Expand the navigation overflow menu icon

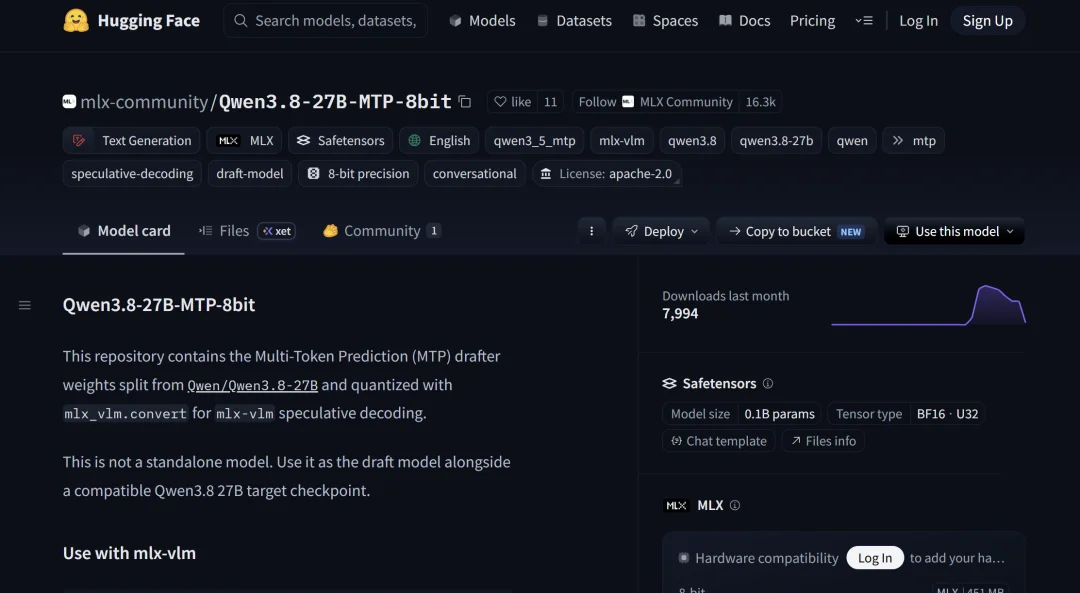[x=864, y=21]
